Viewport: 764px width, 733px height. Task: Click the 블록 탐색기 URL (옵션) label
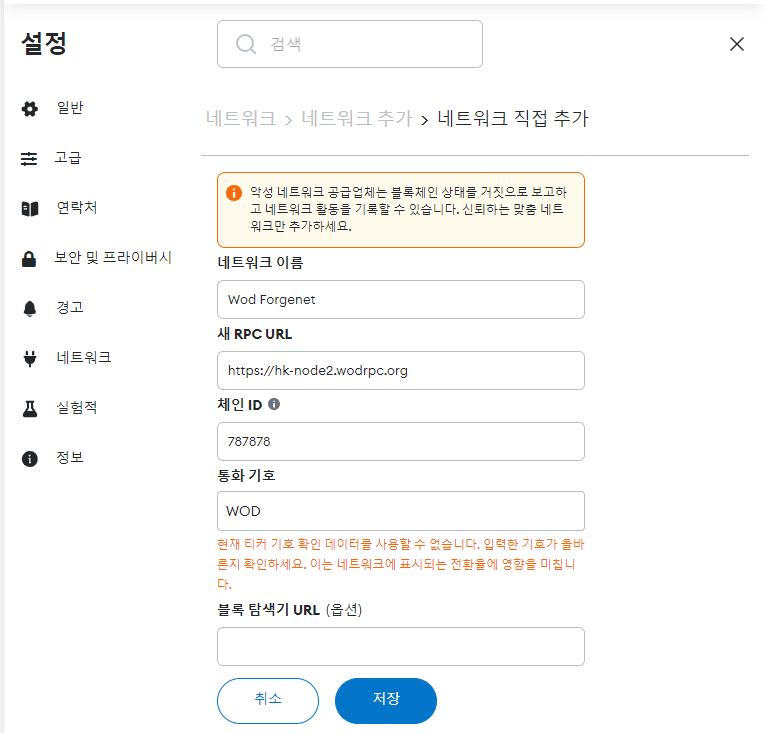[289, 610]
